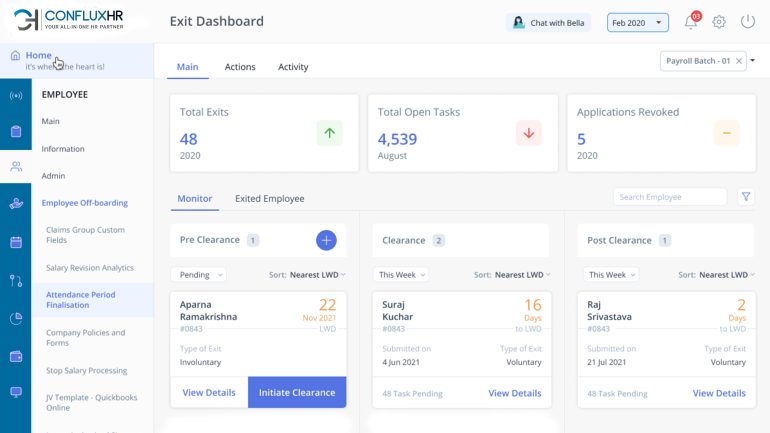Switch to Exited Employee tab

(x=270, y=199)
